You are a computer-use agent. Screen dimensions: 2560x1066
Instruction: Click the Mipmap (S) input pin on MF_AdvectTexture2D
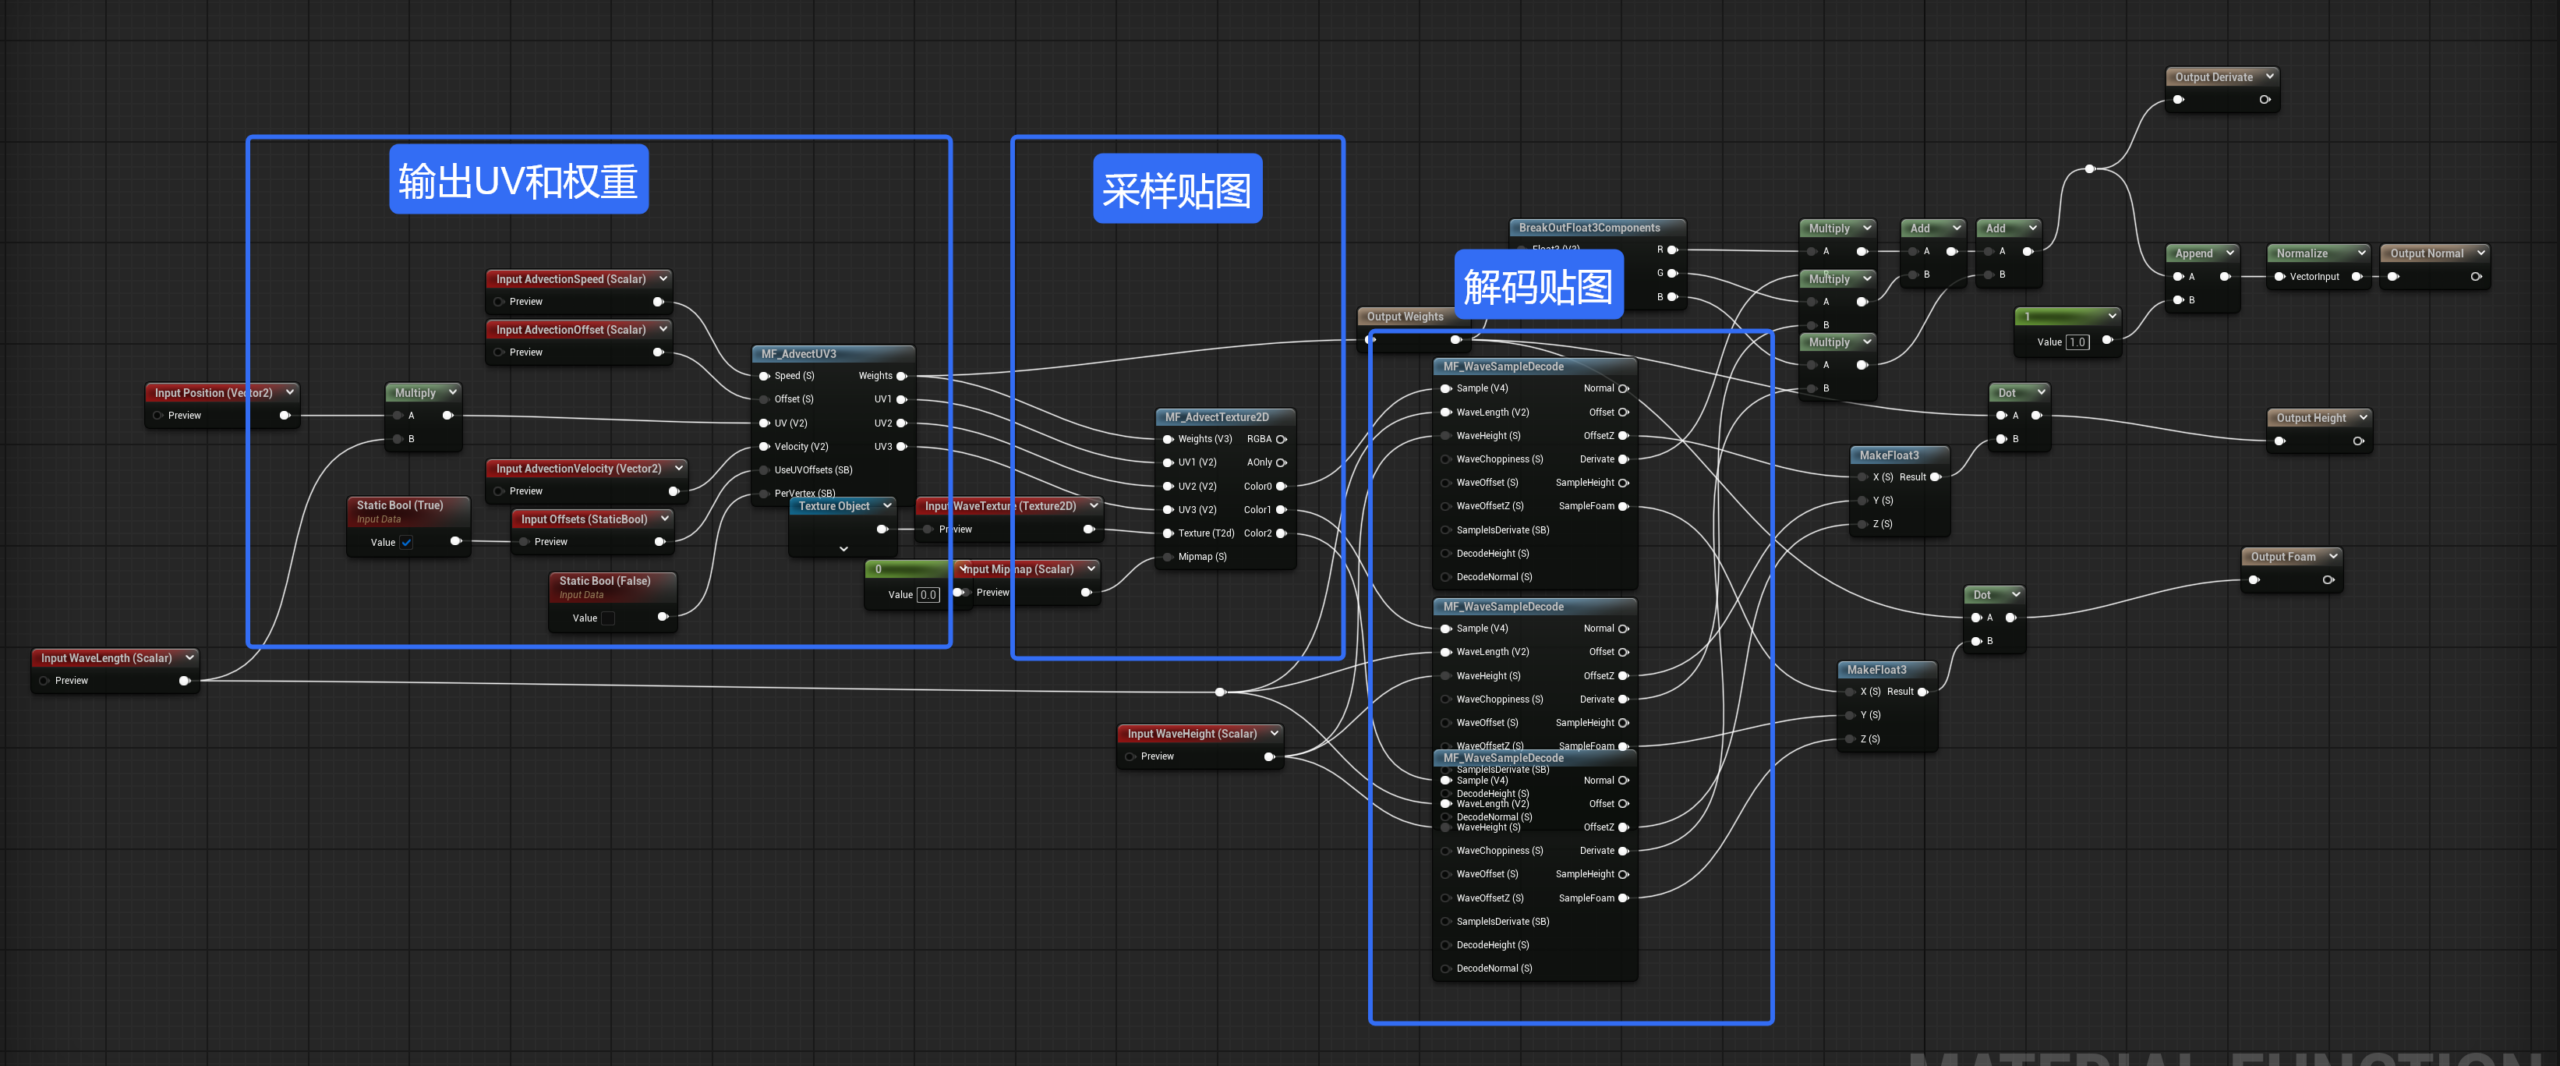[1167, 557]
